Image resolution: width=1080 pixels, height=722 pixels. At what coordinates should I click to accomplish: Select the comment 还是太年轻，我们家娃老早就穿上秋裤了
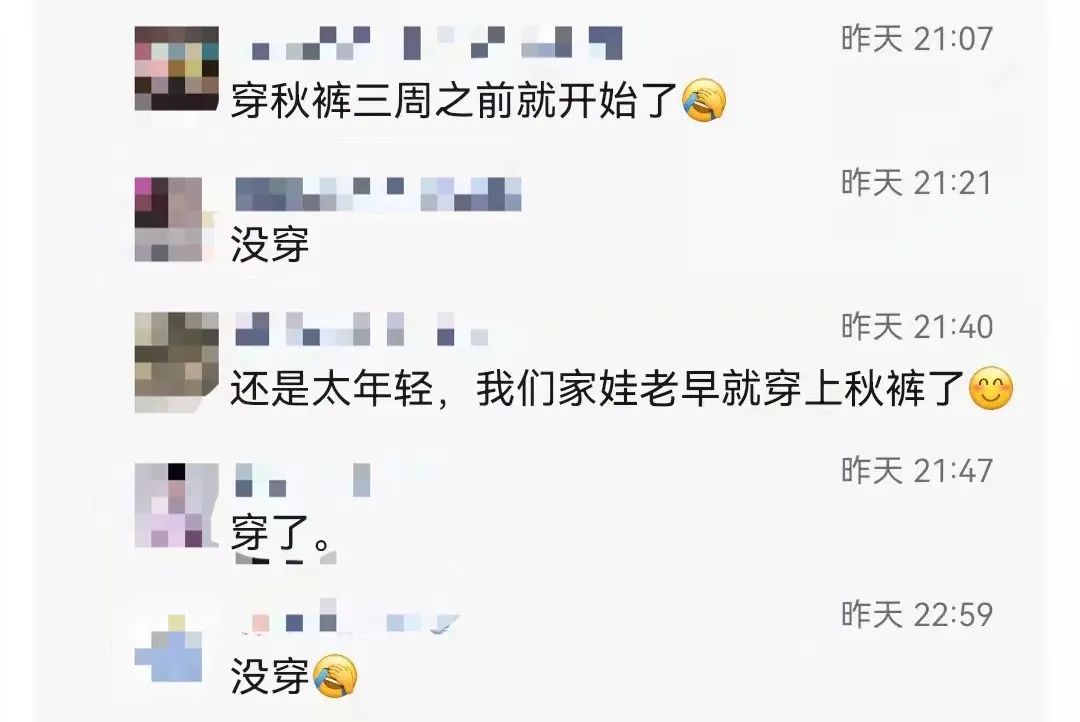(x=597, y=389)
